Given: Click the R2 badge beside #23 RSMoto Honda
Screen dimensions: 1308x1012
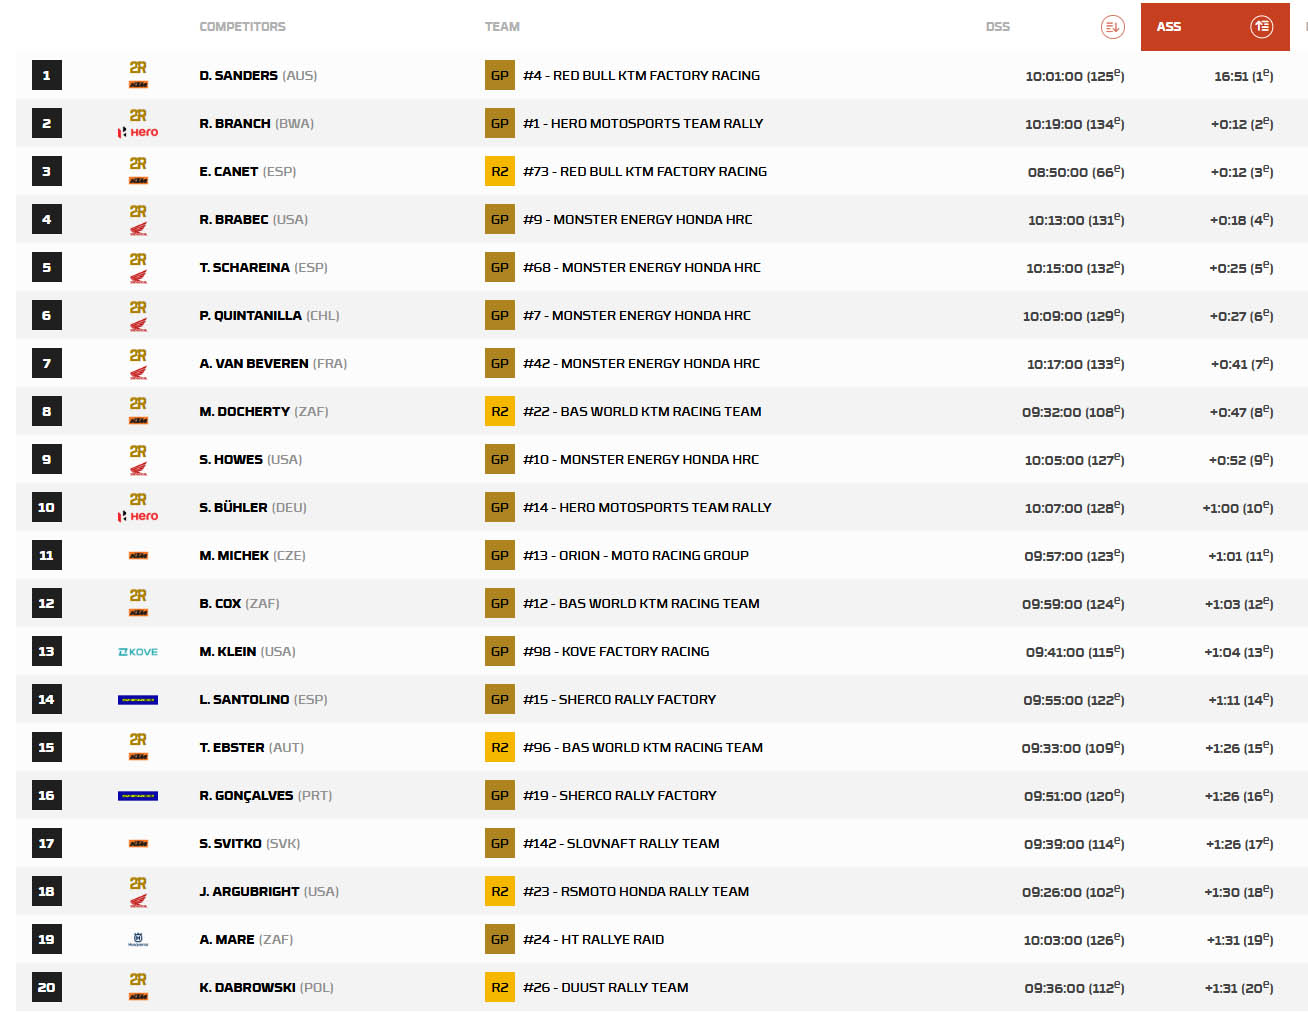Looking at the screenshot, I should click(x=500, y=891).
